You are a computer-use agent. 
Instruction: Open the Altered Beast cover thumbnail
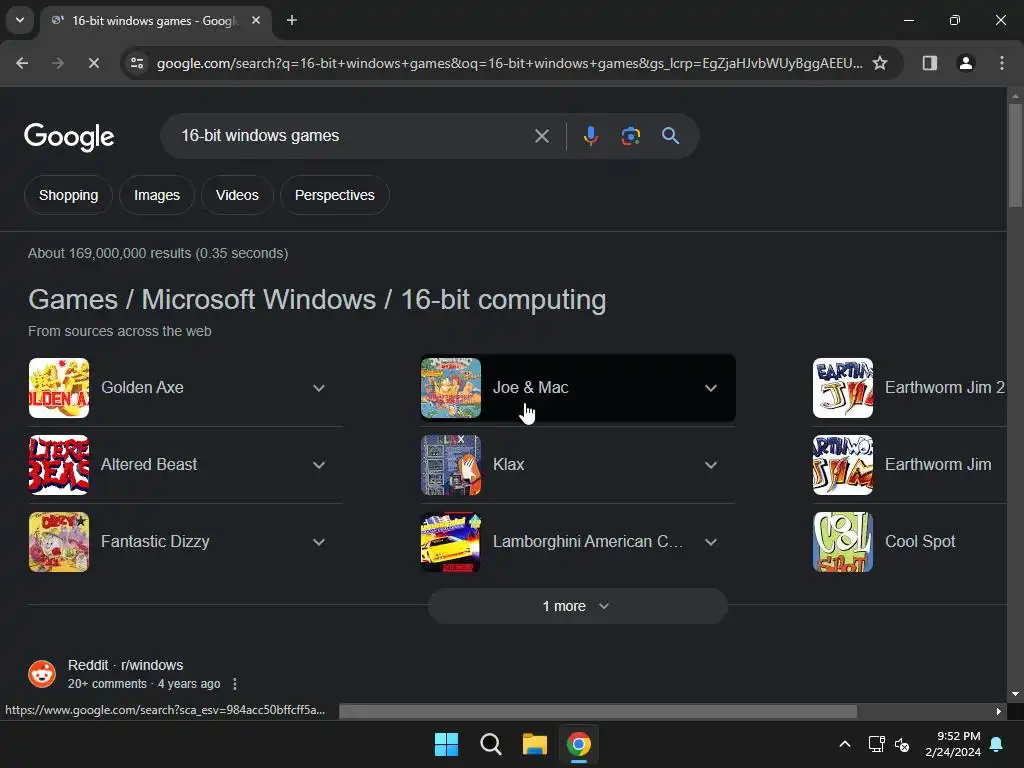pos(59,465)
